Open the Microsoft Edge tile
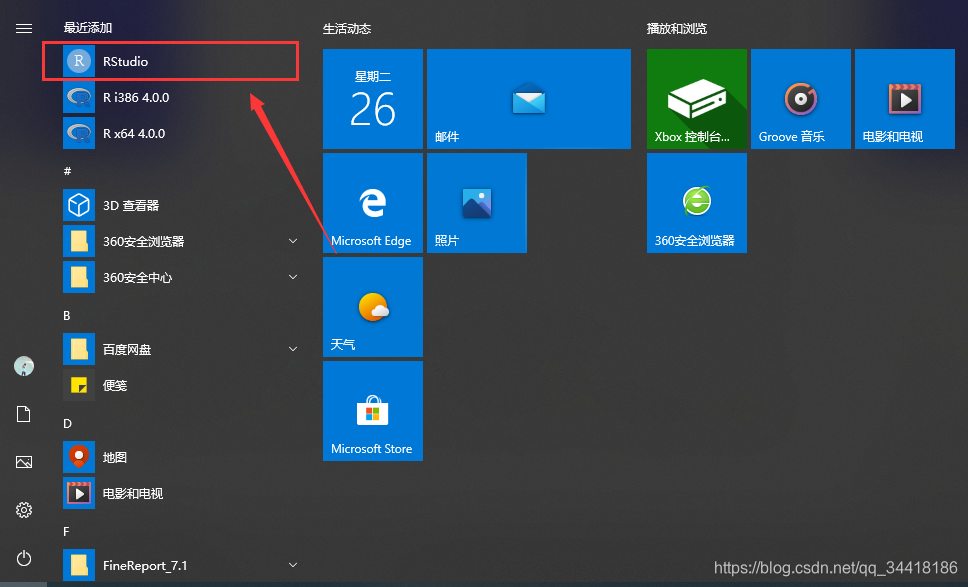Viewport: 968px width, 587px height. coord(373,203)
